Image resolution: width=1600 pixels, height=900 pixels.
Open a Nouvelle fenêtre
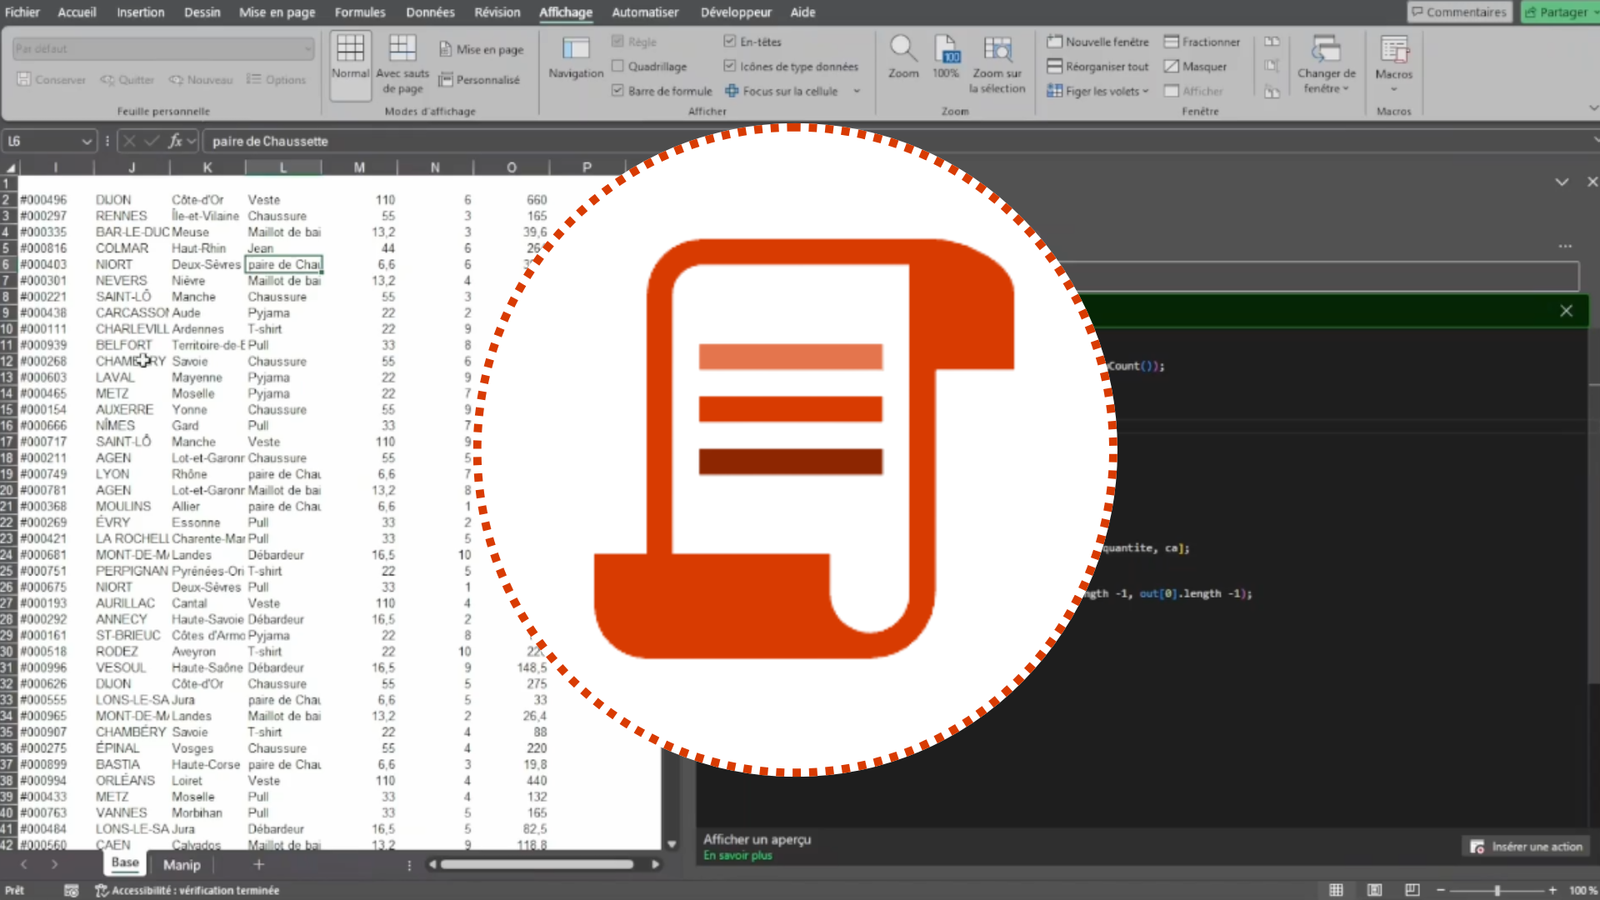pos(1096,41)
